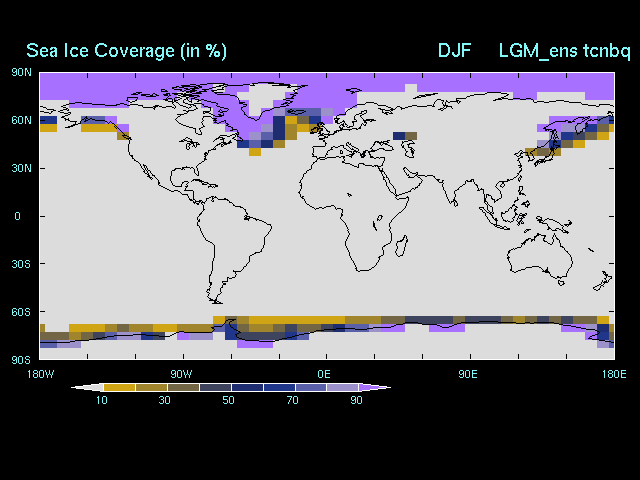
Task: Click the colorbar tick label 10
Action: [x=101, y=400]
